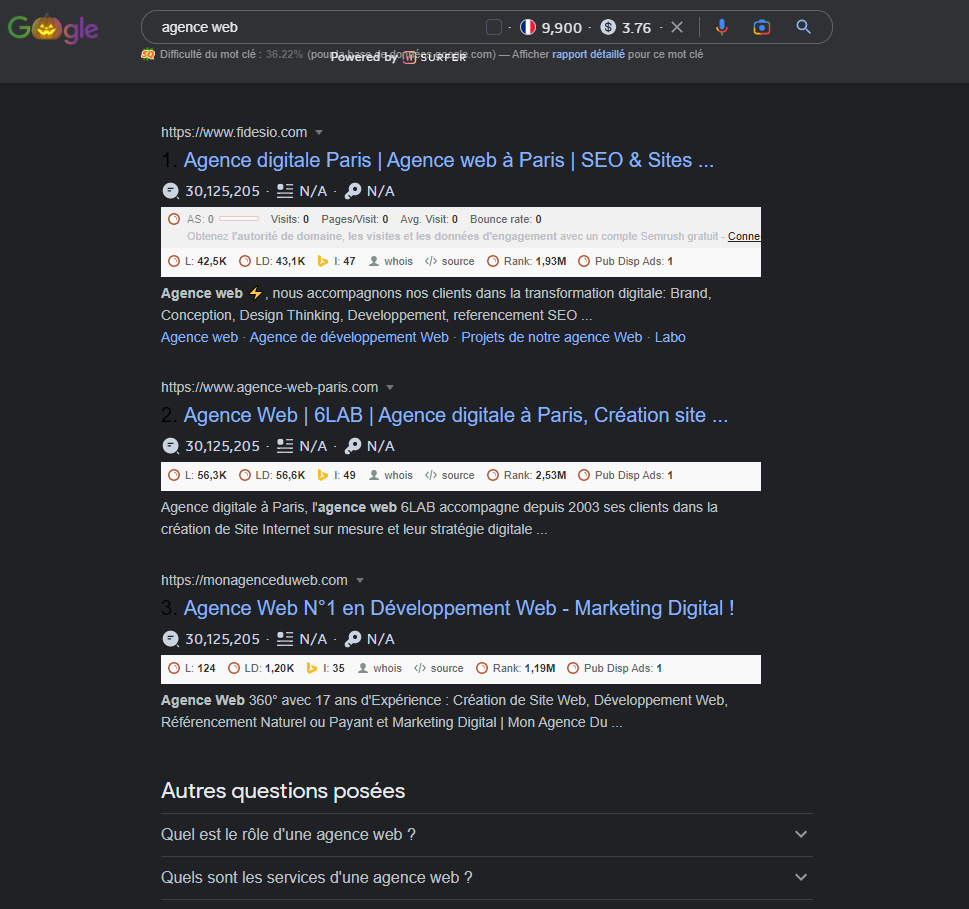Click the results-count icon under 6LAB result
Viewport: 969px width, 909px height.
pyautogui.click(x=171, y=446)
